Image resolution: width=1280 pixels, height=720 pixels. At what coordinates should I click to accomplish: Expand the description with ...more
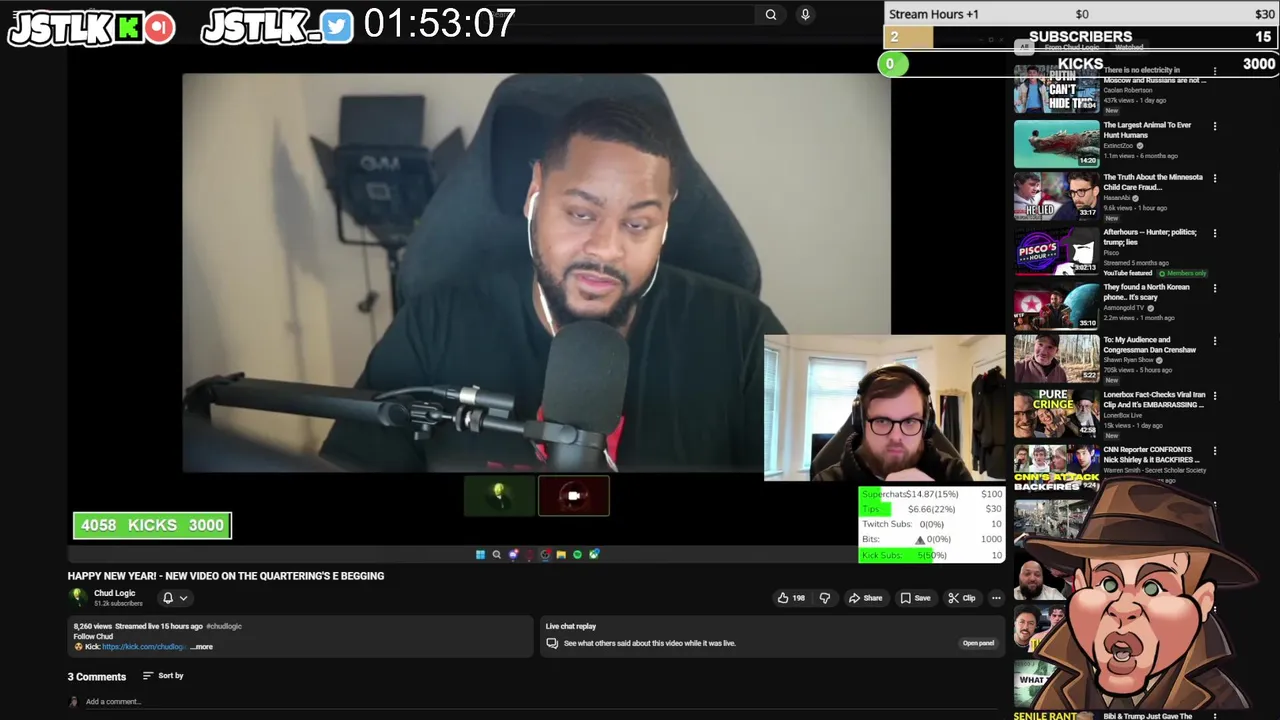click(x=202, y=647)
